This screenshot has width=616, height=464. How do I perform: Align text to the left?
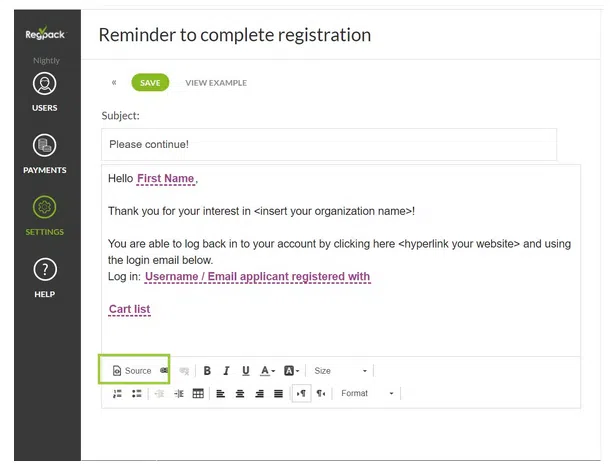pyautogui.click(x=220, y=393)
